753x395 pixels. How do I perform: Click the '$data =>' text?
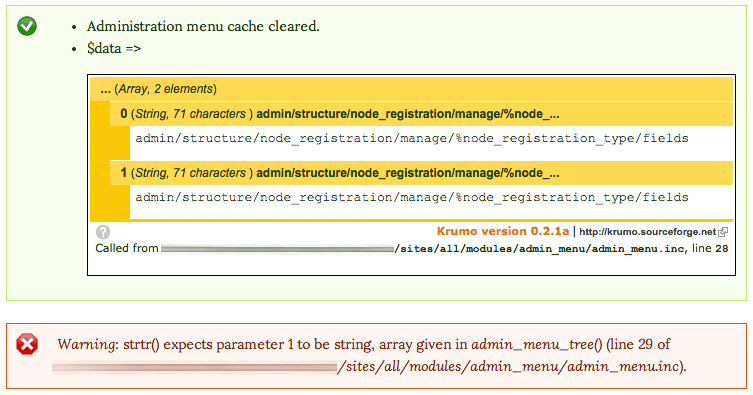(x=114, y=48)
